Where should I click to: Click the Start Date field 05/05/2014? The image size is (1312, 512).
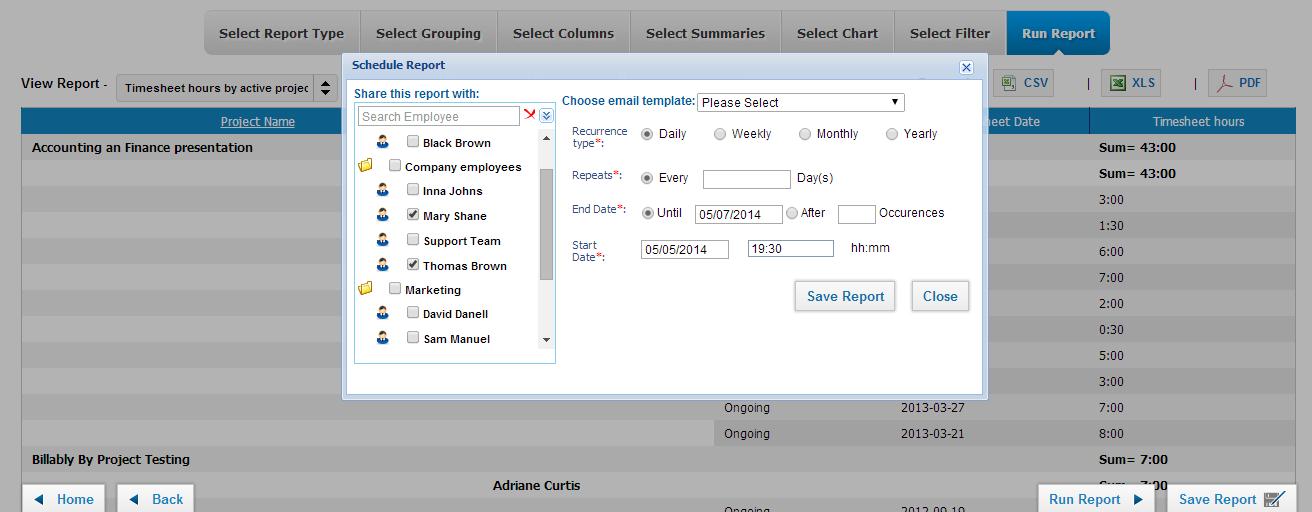[685, 249]
